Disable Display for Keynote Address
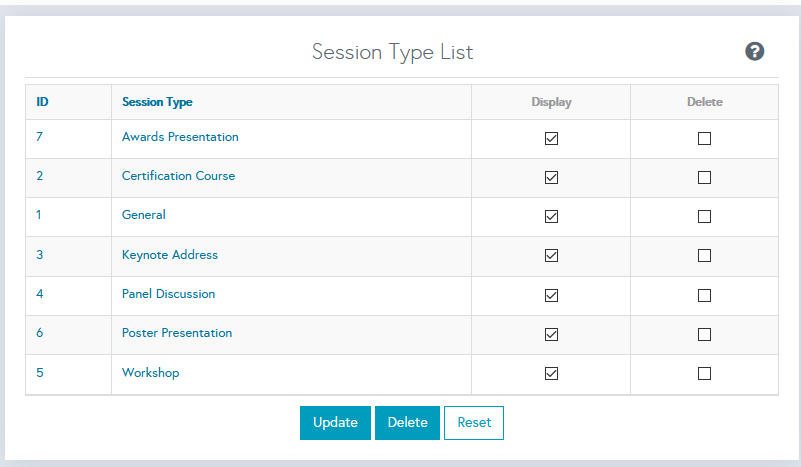Screen dimensions: 801x467 click(x=551, y=256)
